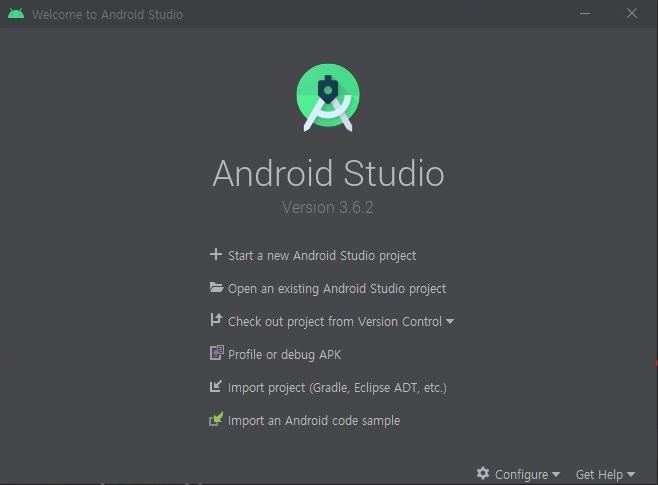Choose Profile or debug APK
Image resolution: width=658 pixels, height=485 pixels.
pos(285,355)
